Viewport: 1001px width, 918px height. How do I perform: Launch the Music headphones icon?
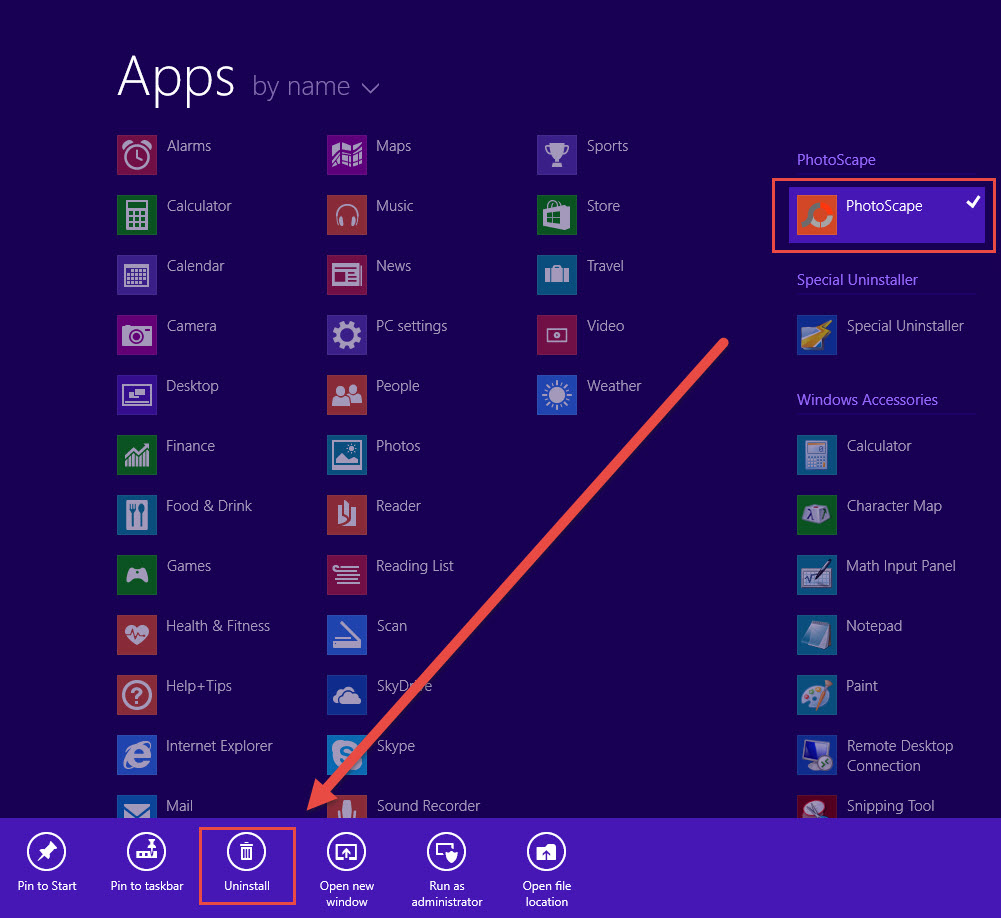coord(347,214)
